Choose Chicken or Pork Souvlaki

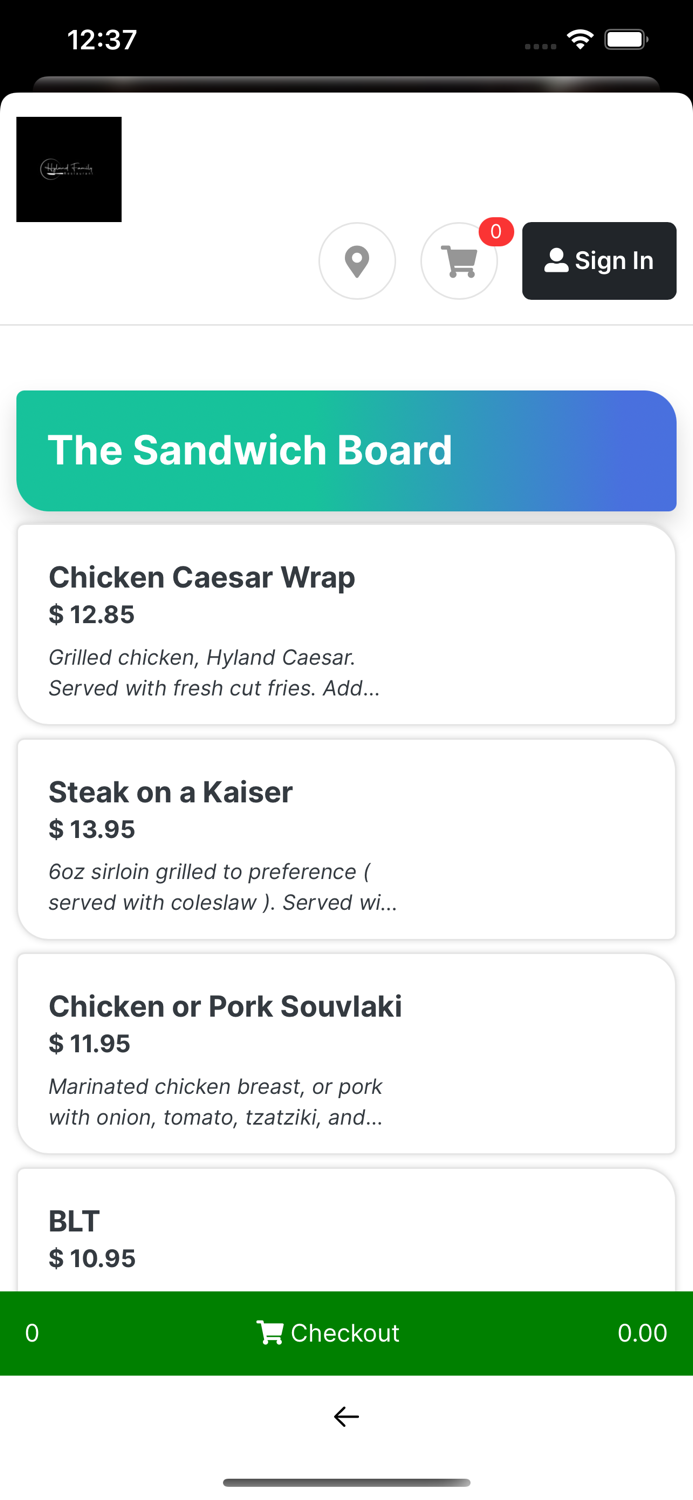pos(225,1006)
